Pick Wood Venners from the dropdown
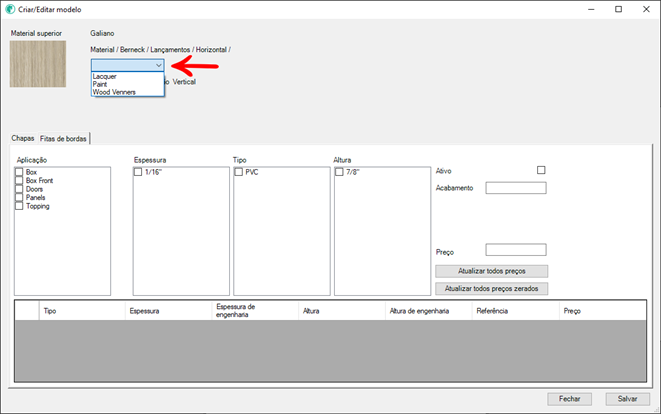661x414 pixels. point(114,92)
